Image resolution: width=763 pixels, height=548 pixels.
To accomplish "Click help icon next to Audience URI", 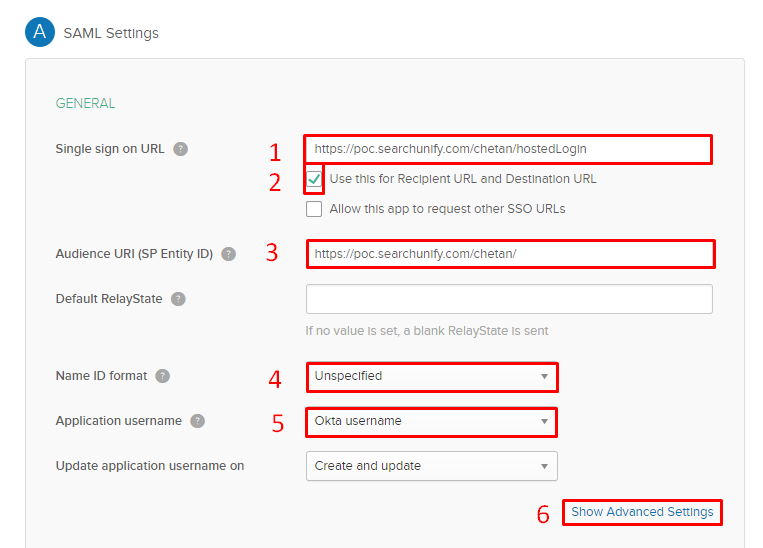I will [229, 254].
